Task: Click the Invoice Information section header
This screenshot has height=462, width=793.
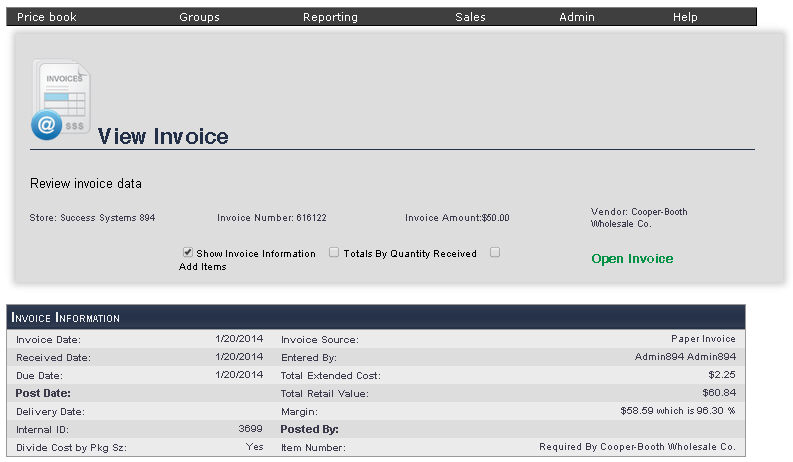Action: (x=66, y=318)
